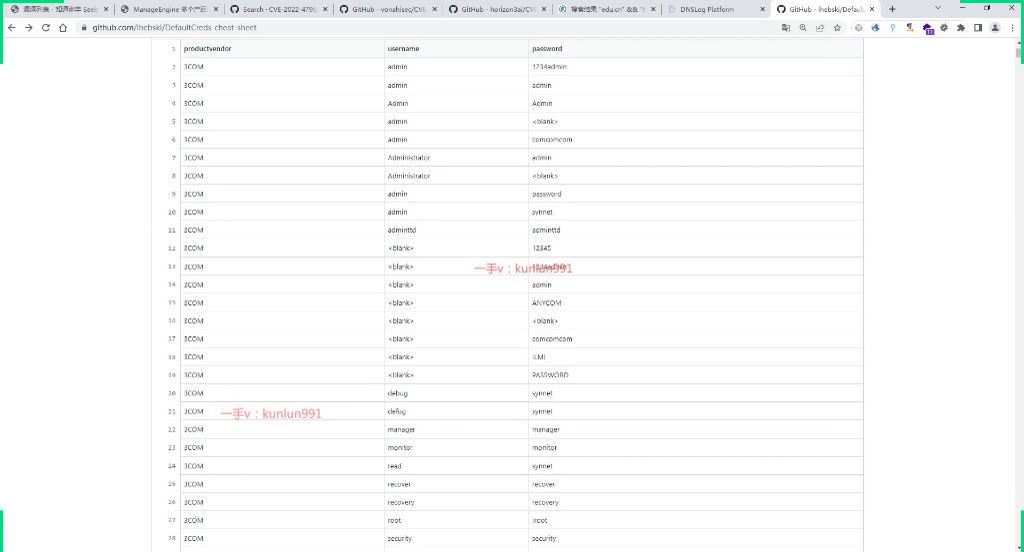Close the ManageEngine tab
The width and height of the screenshot is (1024, 552).
click(x=216, y=9)
